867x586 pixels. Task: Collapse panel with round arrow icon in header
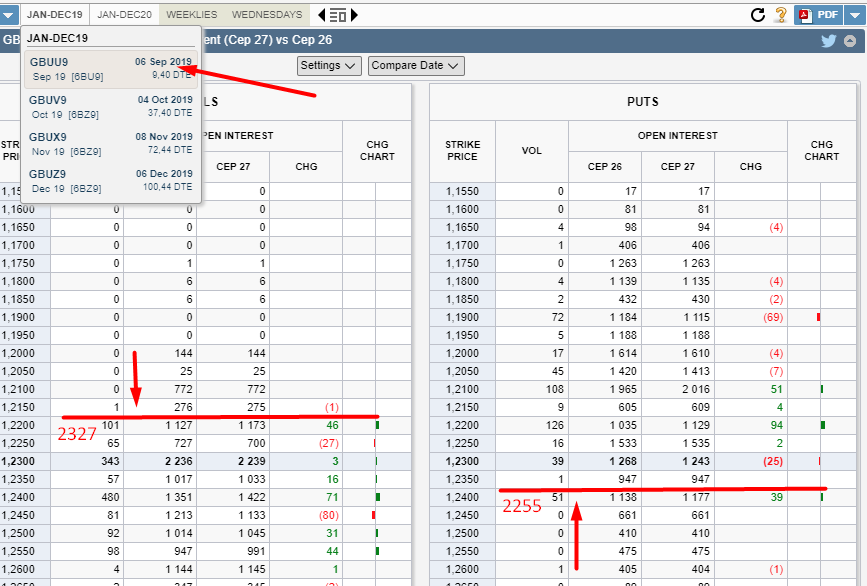point(850,41)
